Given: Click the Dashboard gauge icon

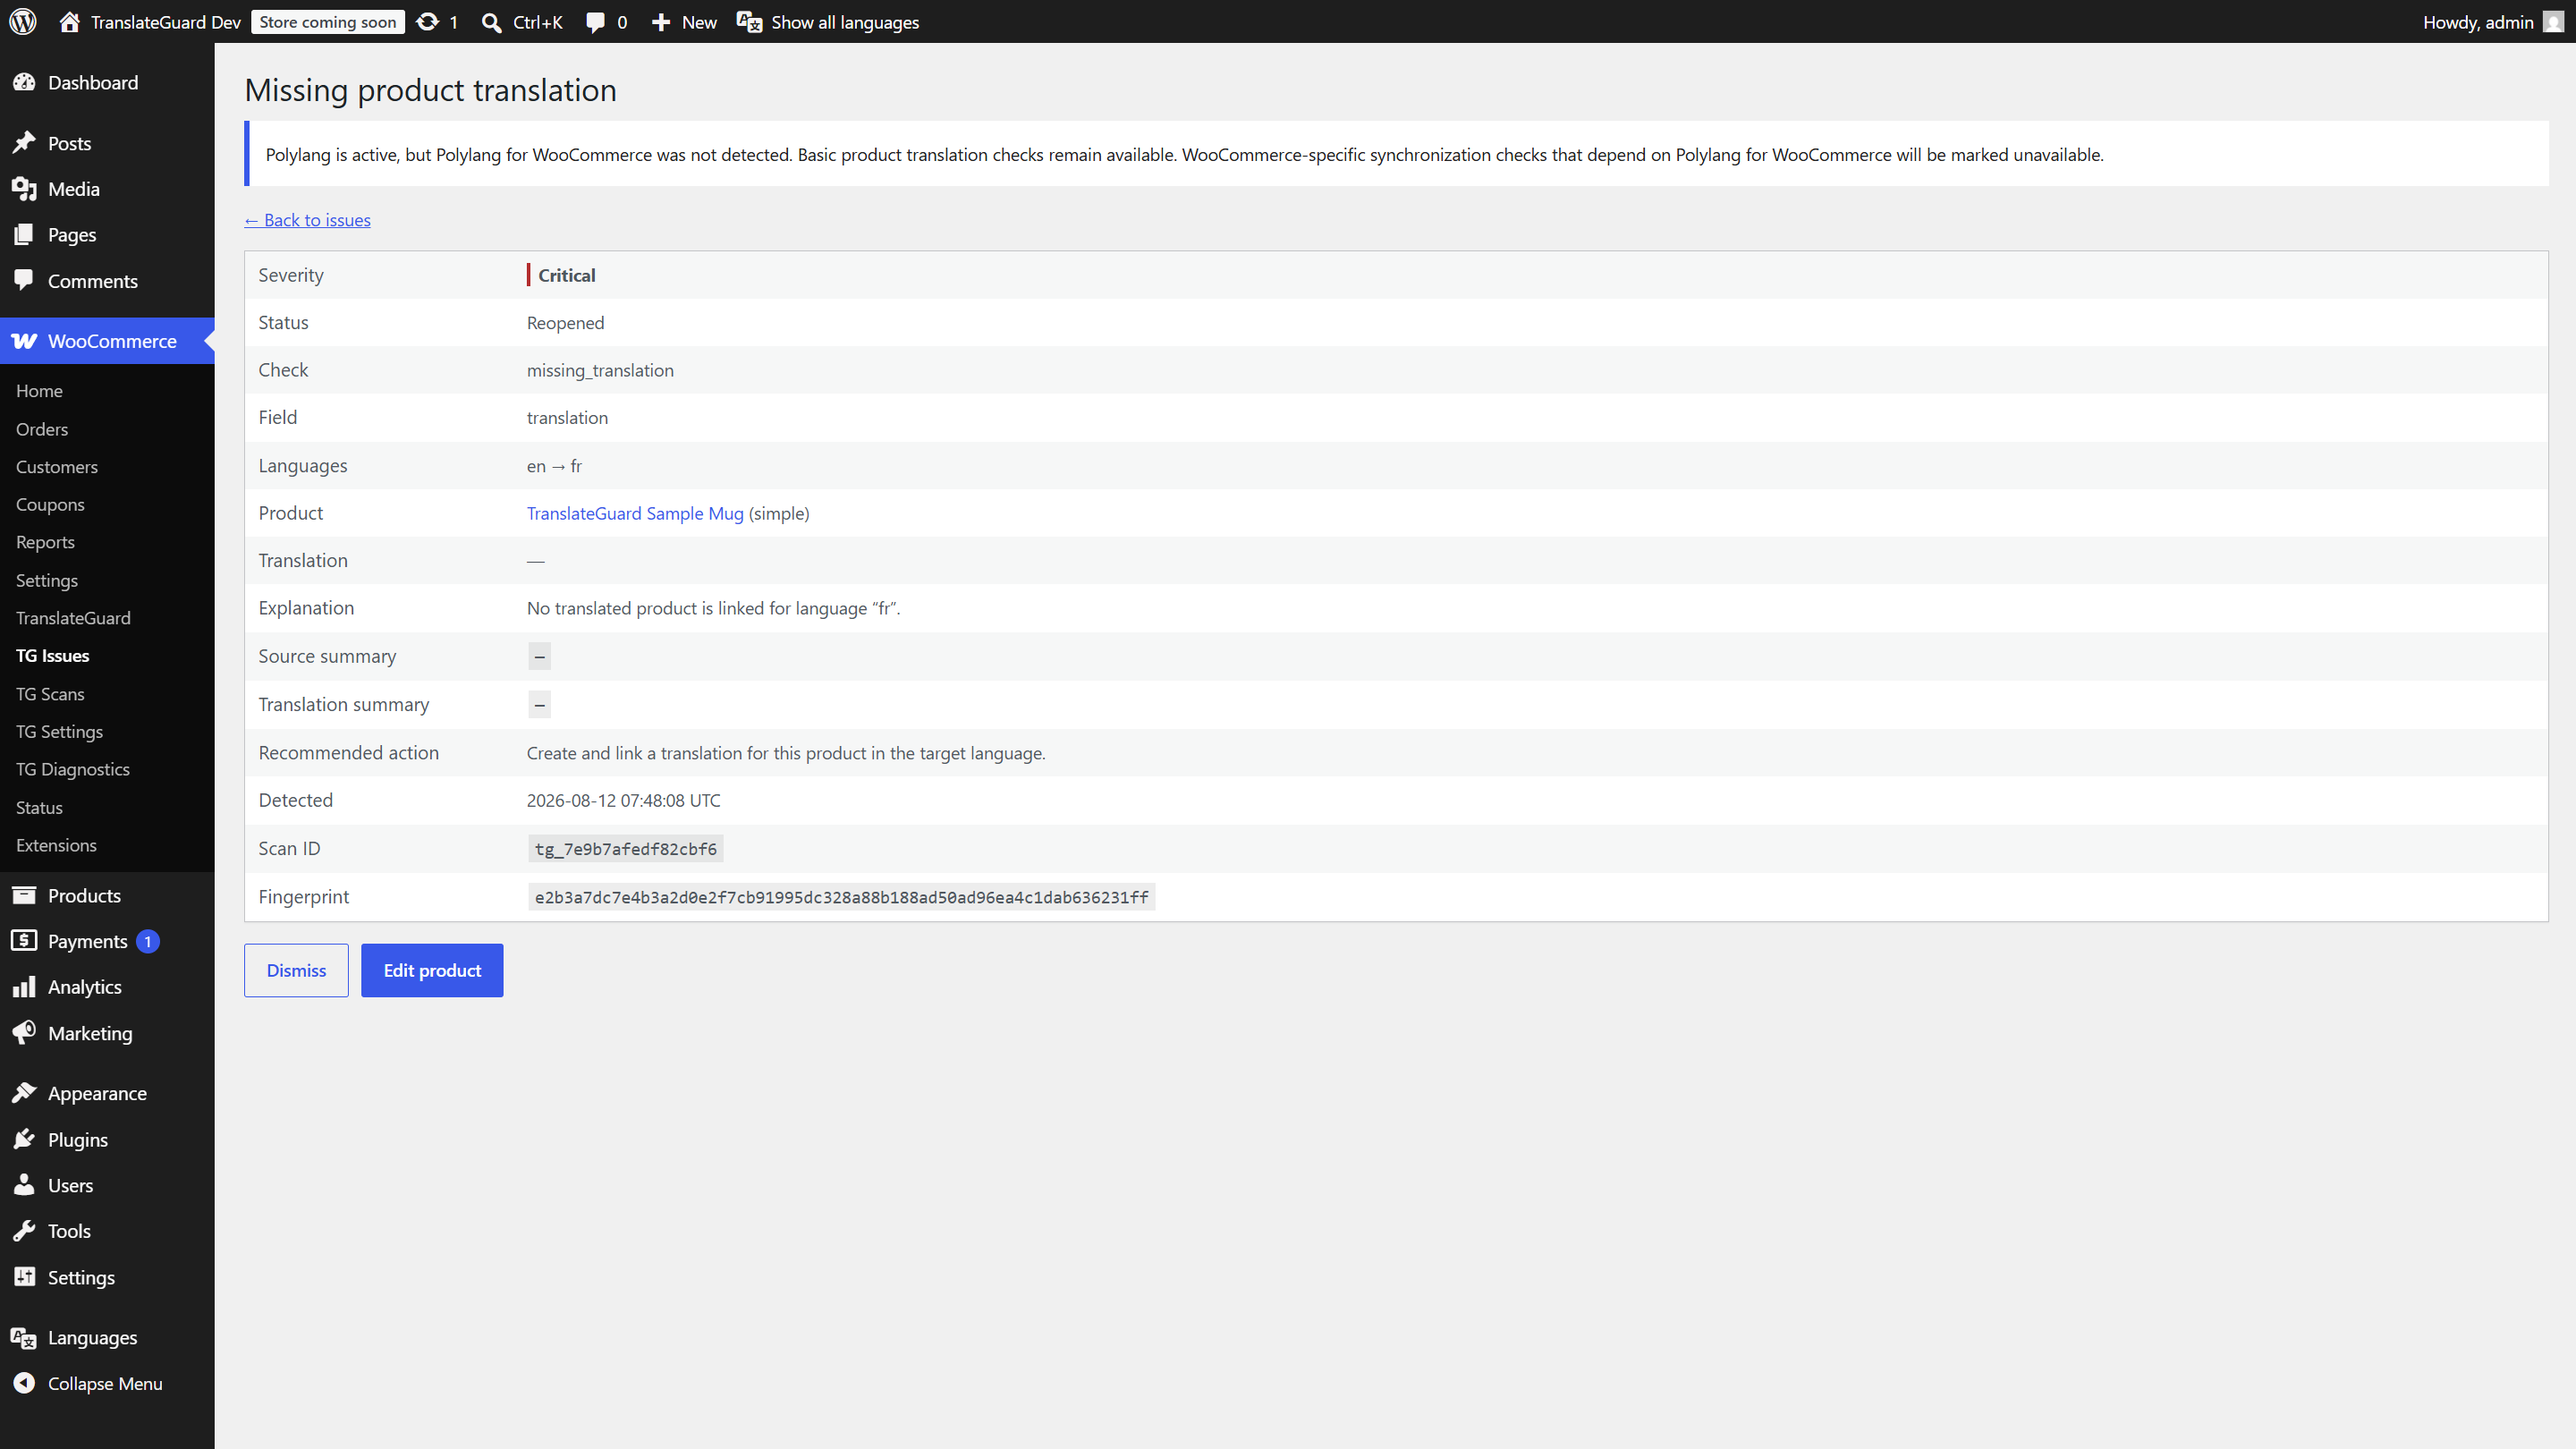Looking at the screenshot, I should tap(24, 82).
